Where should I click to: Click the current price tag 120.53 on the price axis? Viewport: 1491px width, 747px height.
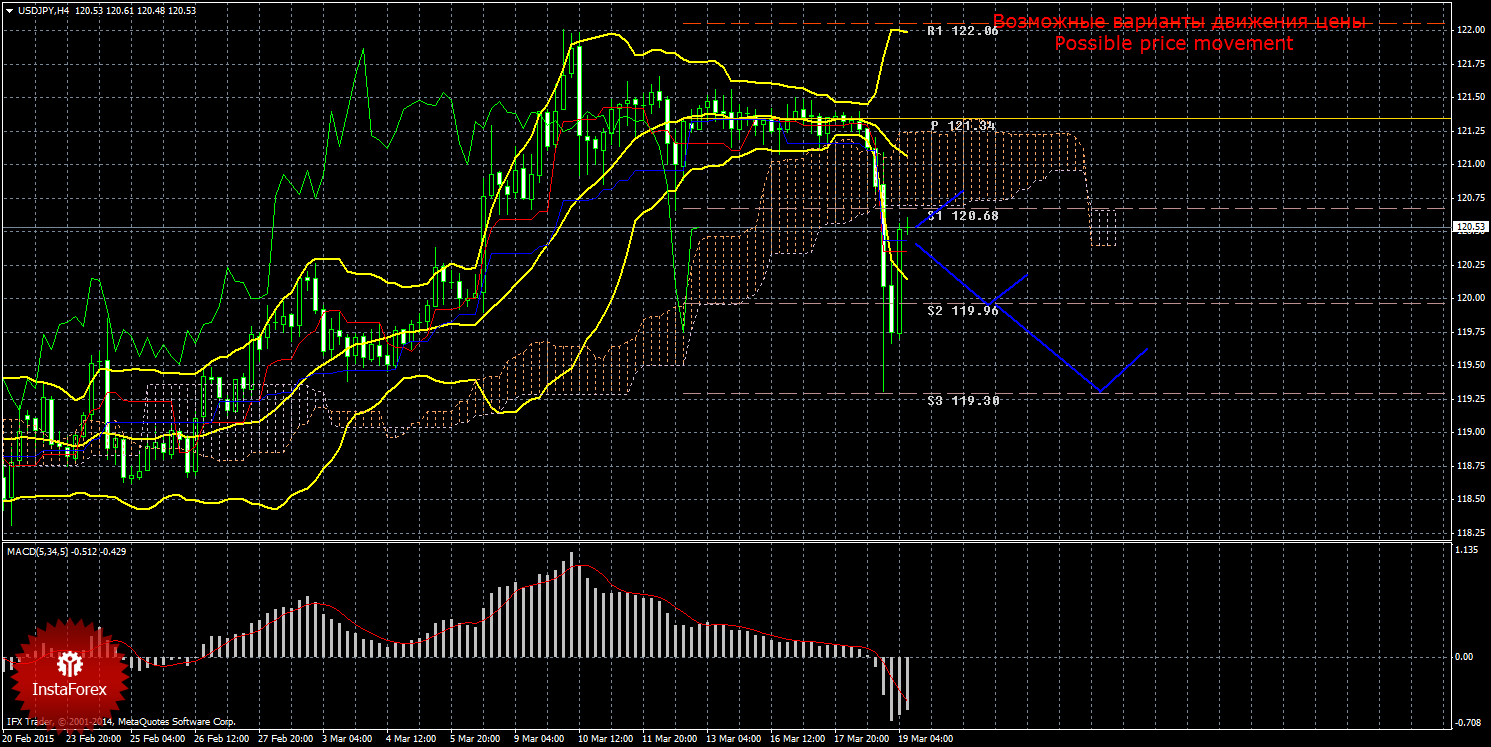[1469, 228]
